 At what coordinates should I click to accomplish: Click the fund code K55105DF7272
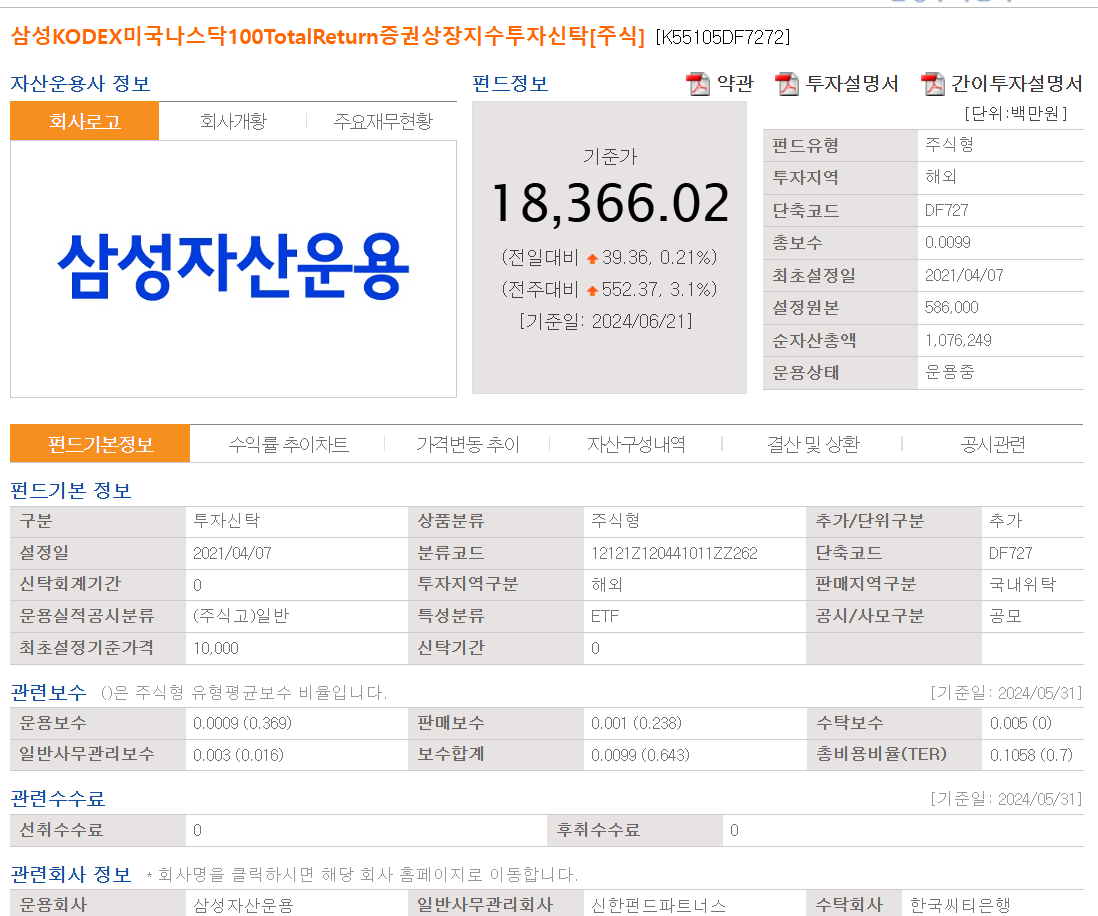[723, 36]
